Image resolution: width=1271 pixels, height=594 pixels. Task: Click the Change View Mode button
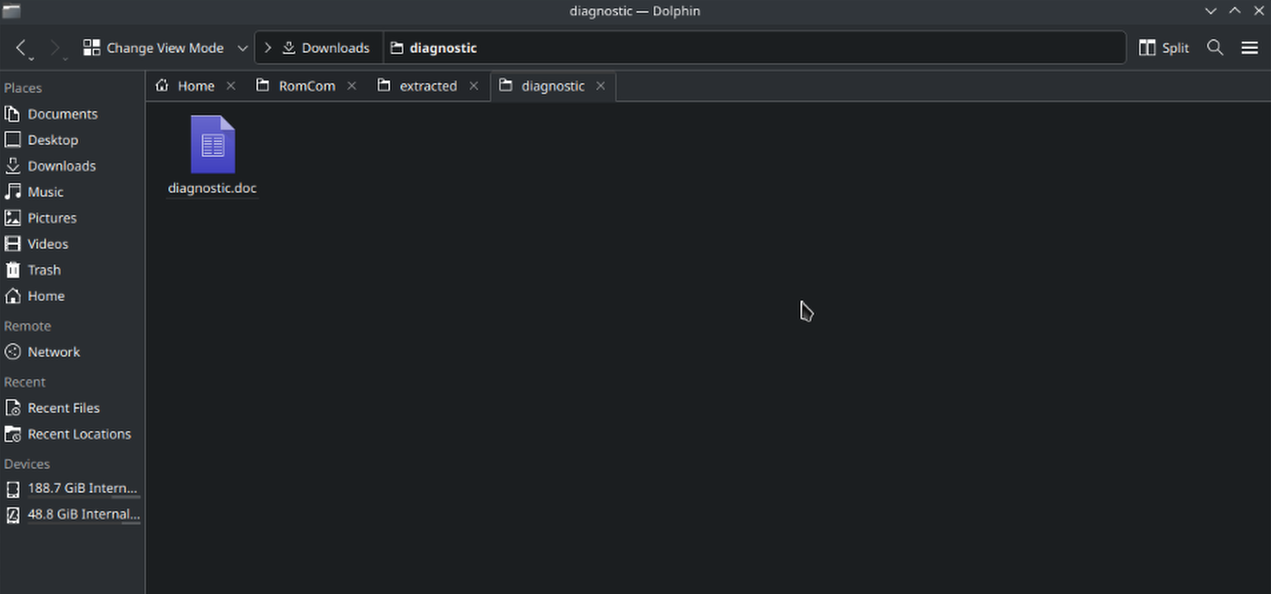point(153,48)
